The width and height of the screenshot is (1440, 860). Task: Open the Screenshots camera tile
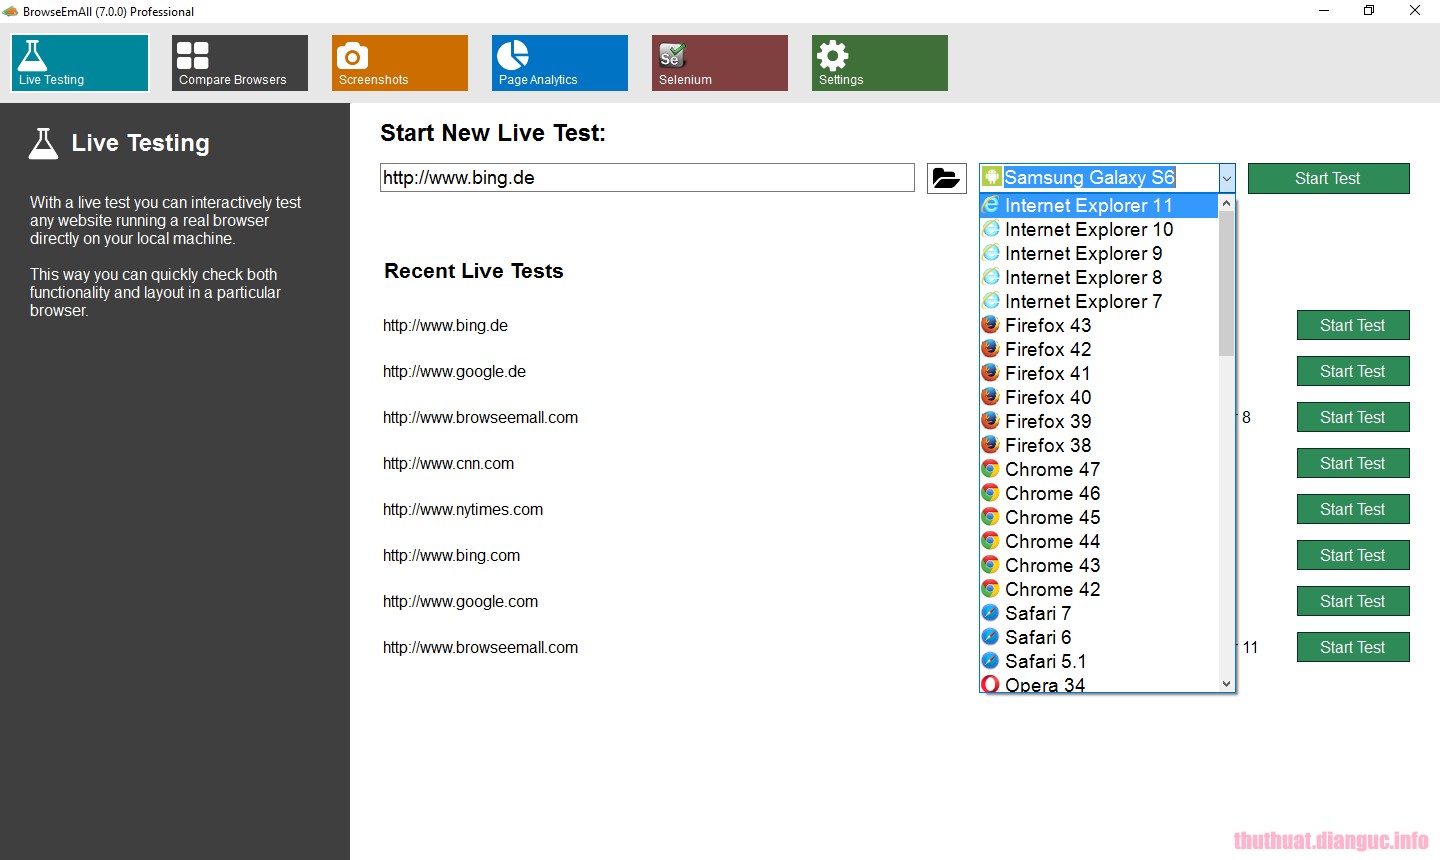[x=400, y=63]
